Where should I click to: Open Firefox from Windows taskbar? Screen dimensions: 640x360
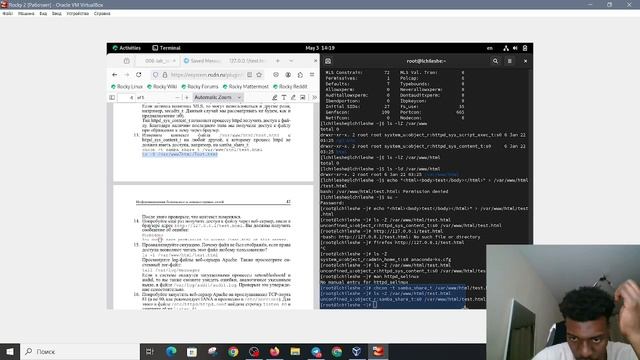[x=274, y=351]
